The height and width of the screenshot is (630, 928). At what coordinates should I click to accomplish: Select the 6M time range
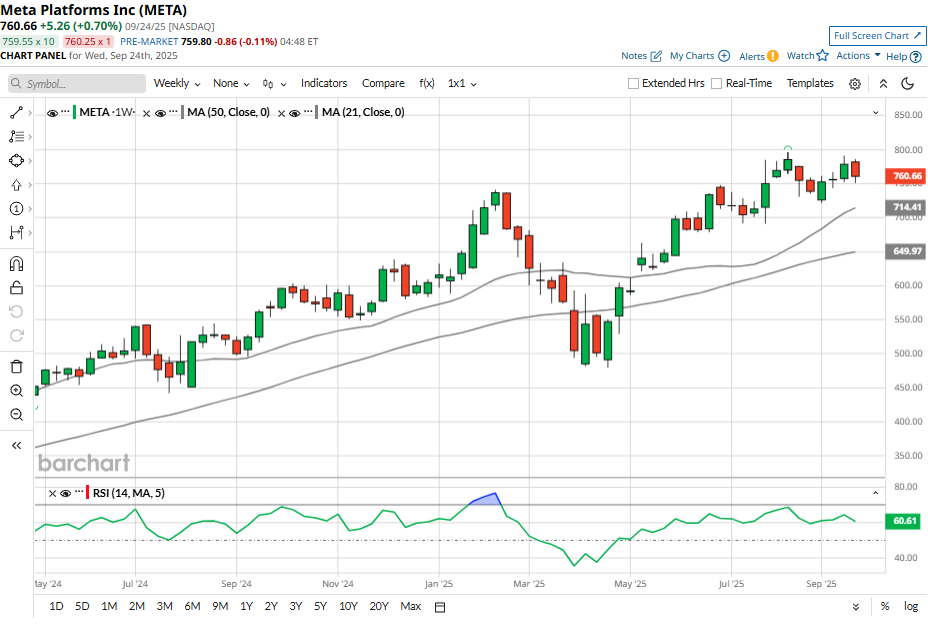pyautogui.click(x=192, y=606)
